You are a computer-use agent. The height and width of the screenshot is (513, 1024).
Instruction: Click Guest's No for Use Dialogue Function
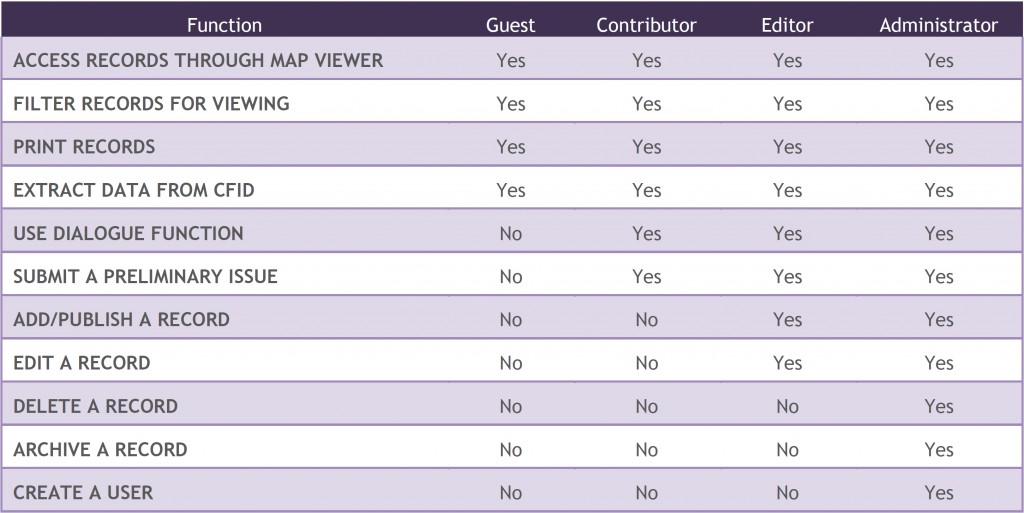(x=510, y=233)
